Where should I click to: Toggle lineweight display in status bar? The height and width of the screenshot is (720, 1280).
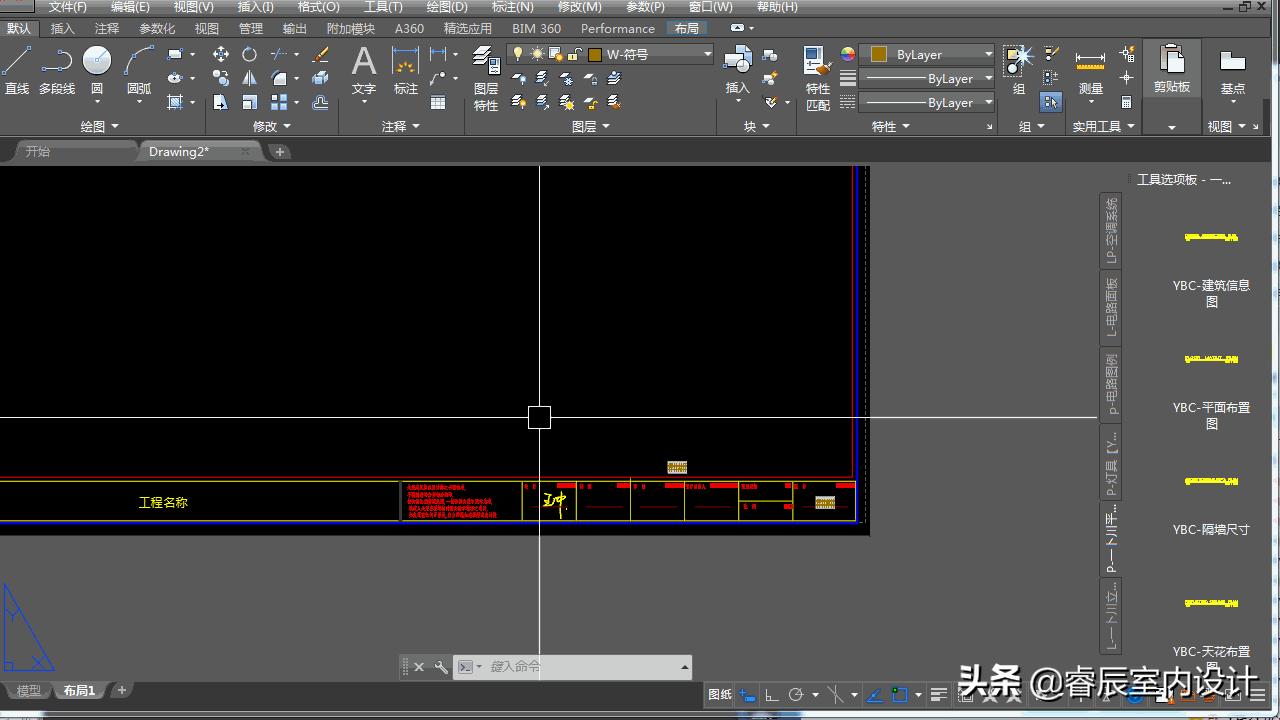click(x=938, y=695)
